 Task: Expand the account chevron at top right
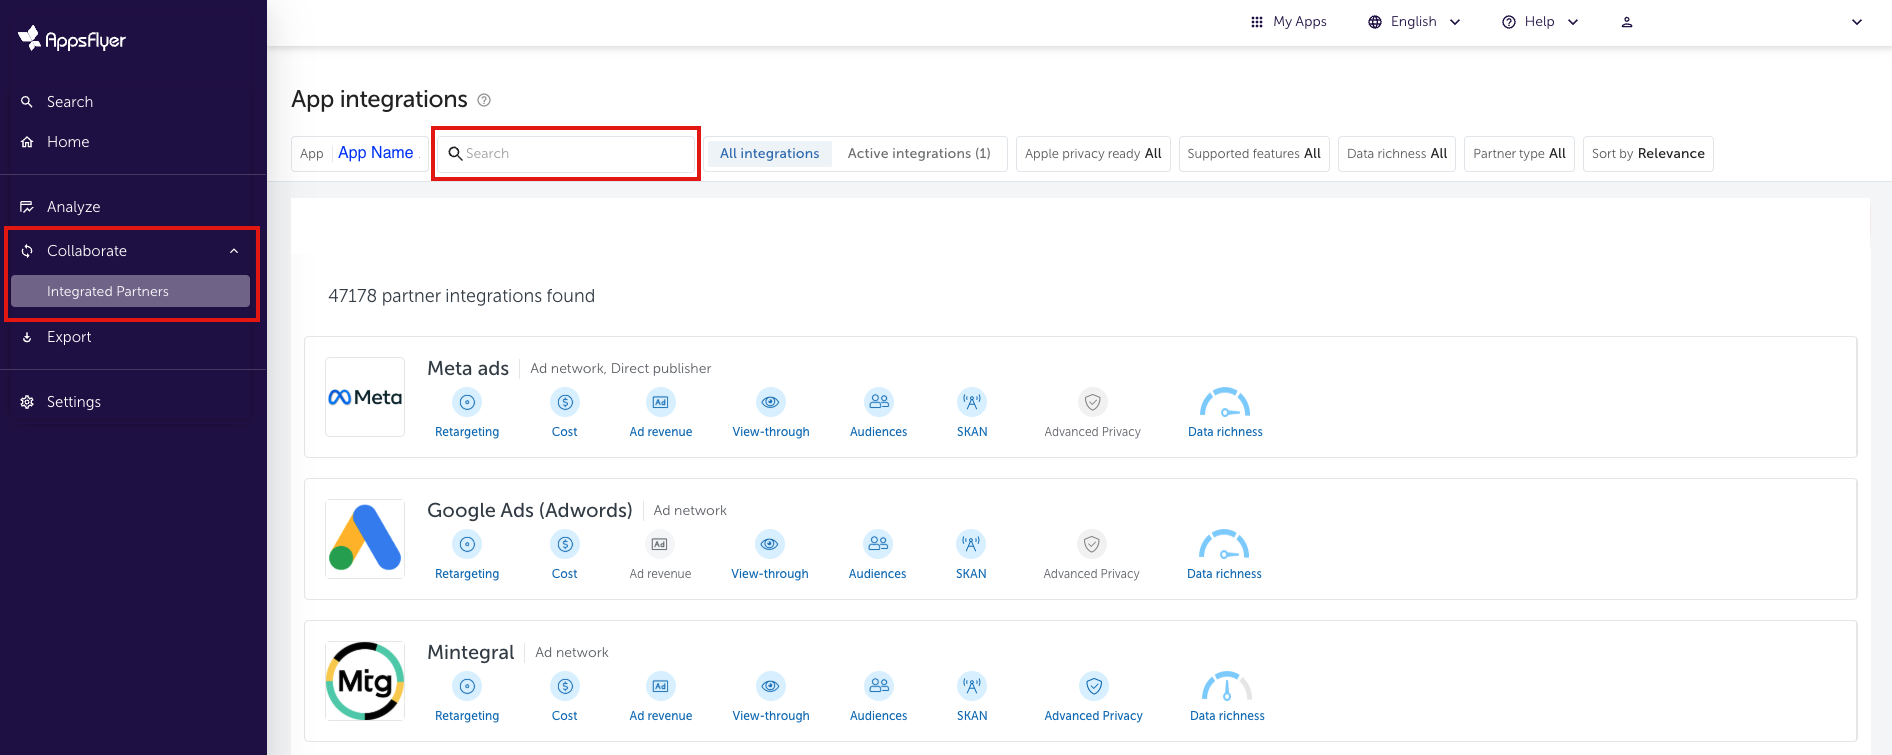(x=1857, y=22)
